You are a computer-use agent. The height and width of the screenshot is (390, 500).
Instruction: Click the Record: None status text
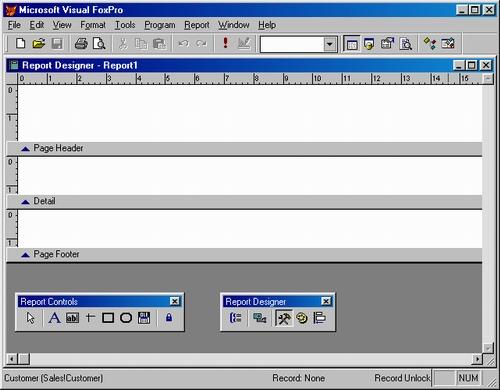click(x=299, y=378)
